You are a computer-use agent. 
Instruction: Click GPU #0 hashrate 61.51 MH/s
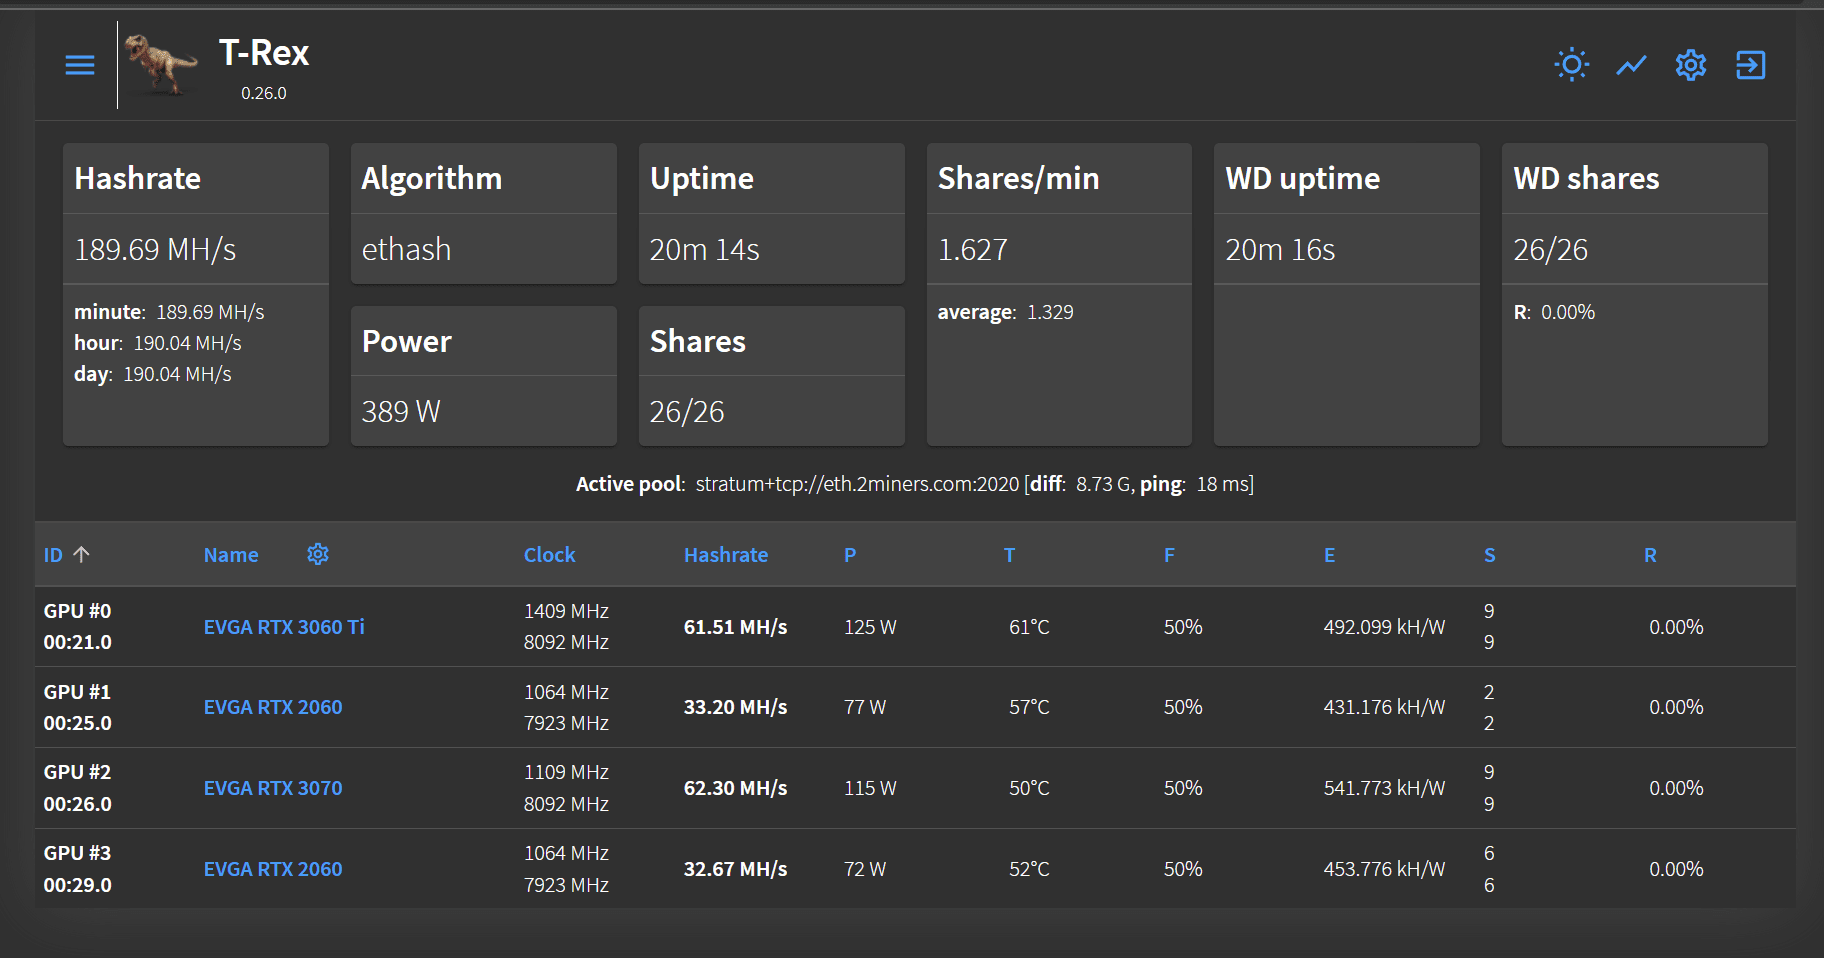click(x=735, y=627)
